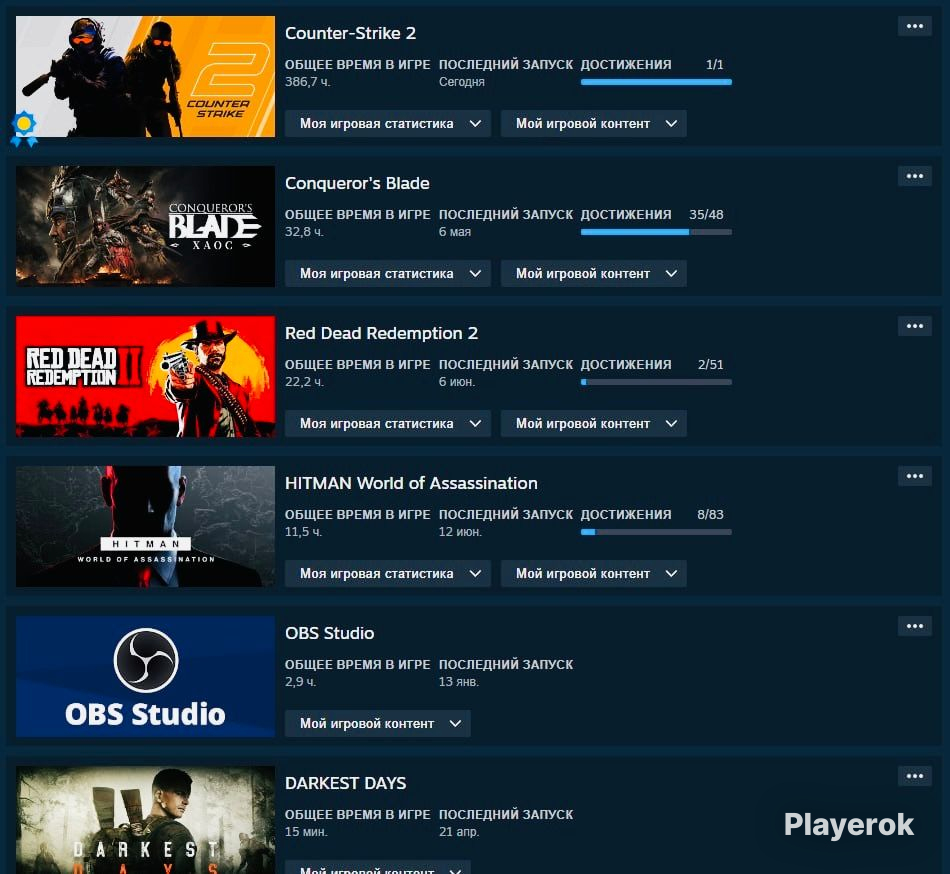Viewport: 950px width, 874px height.
Task: Click the Red Dead Redemption 2 cover image
Action: point(145,377)
